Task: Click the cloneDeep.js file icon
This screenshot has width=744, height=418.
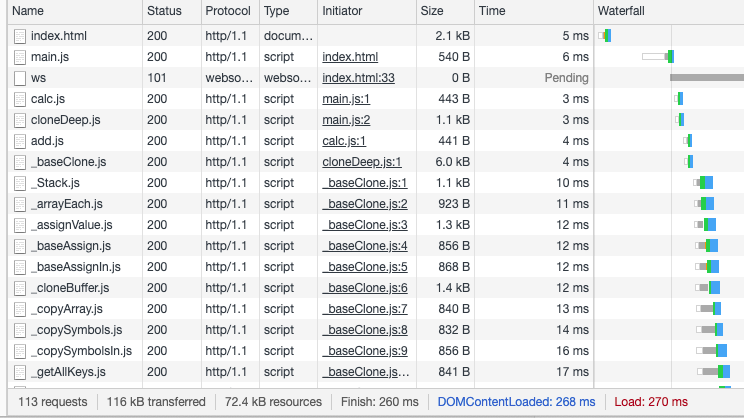Action: [20, 120]
